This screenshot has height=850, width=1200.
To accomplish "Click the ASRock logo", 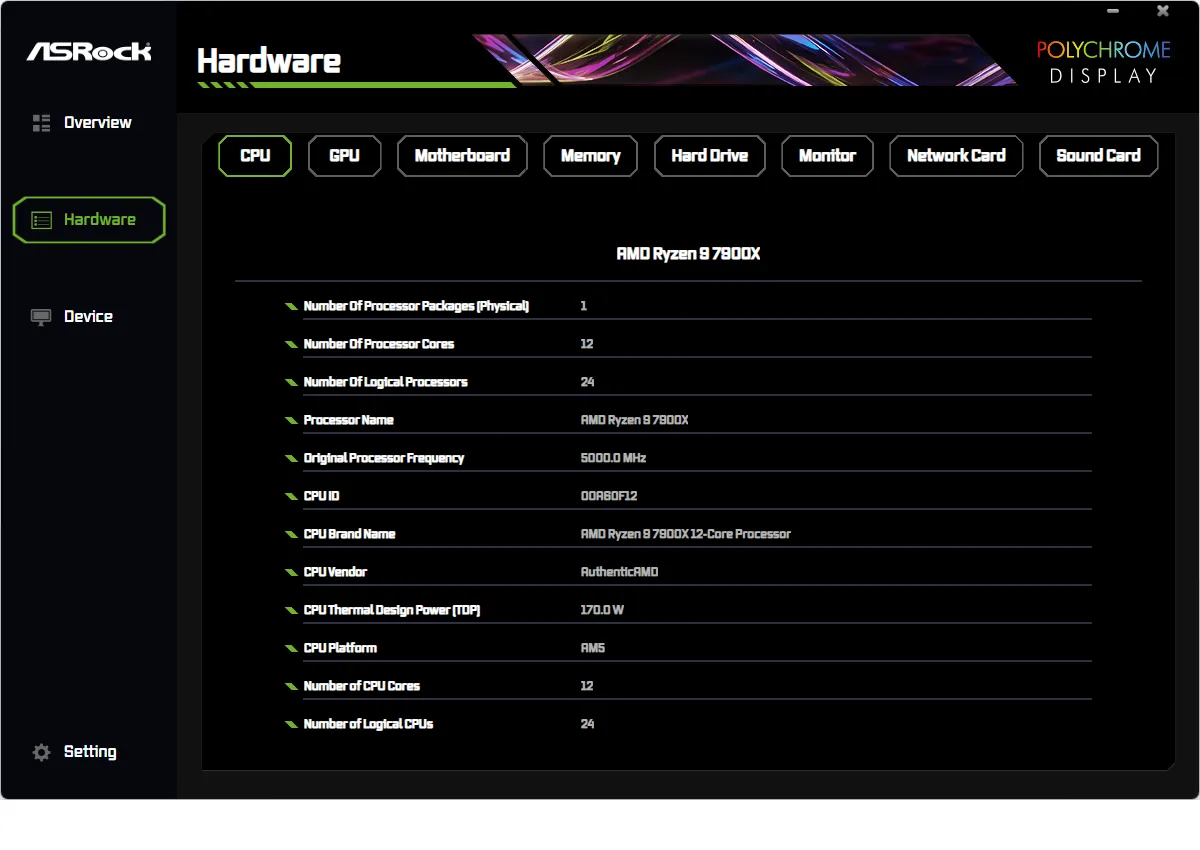I will (x=89, y=51).
